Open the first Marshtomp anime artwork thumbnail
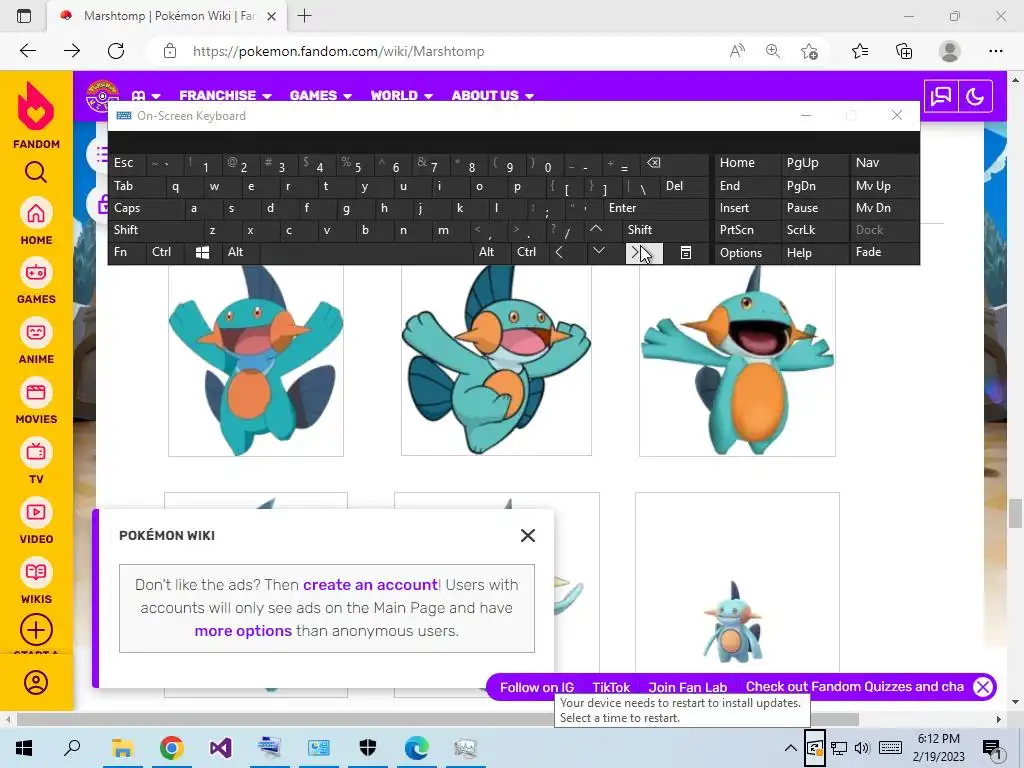This screenshot has height=768, width=1024. [256, 360]
